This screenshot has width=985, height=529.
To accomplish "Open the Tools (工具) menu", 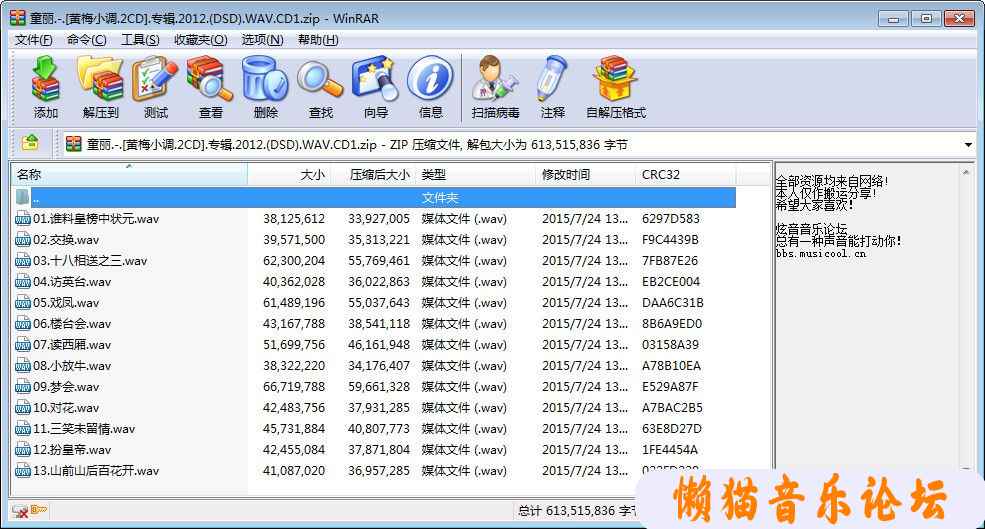I will pyautogui.click(x=140, y=40).
